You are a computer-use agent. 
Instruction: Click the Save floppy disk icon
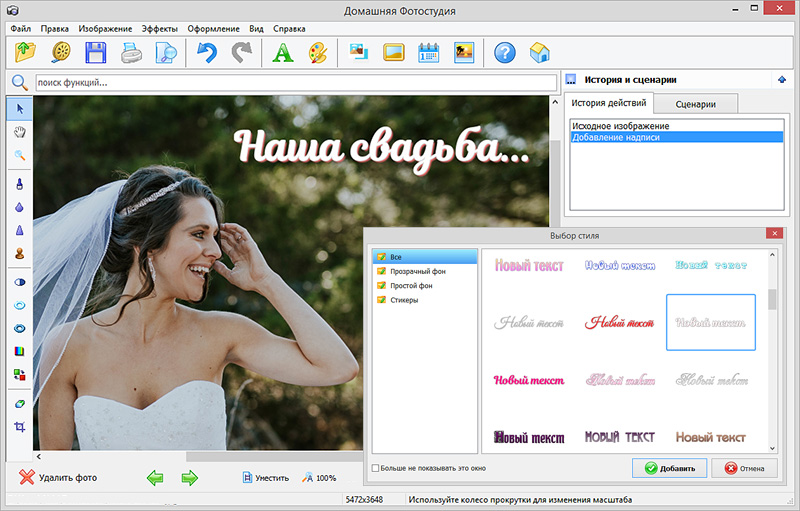tap(96, 52)
